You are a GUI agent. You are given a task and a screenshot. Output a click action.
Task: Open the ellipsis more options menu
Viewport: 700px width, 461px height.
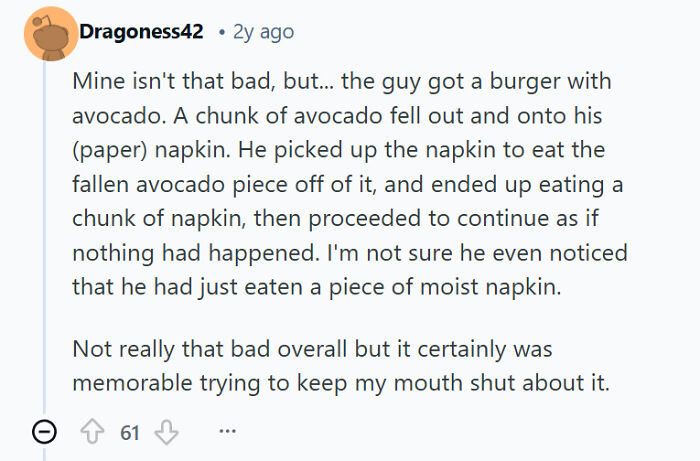pyautogui.click(x=227, y=433)
